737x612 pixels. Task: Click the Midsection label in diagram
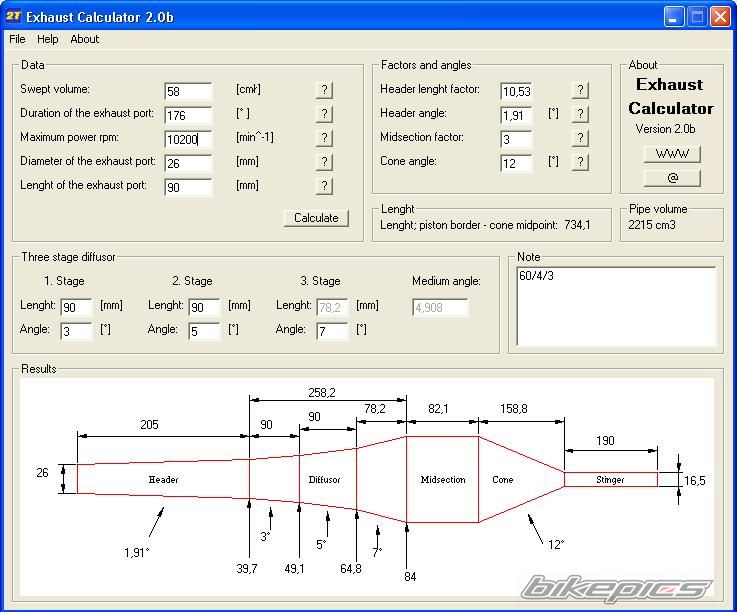tap(443, 479)
